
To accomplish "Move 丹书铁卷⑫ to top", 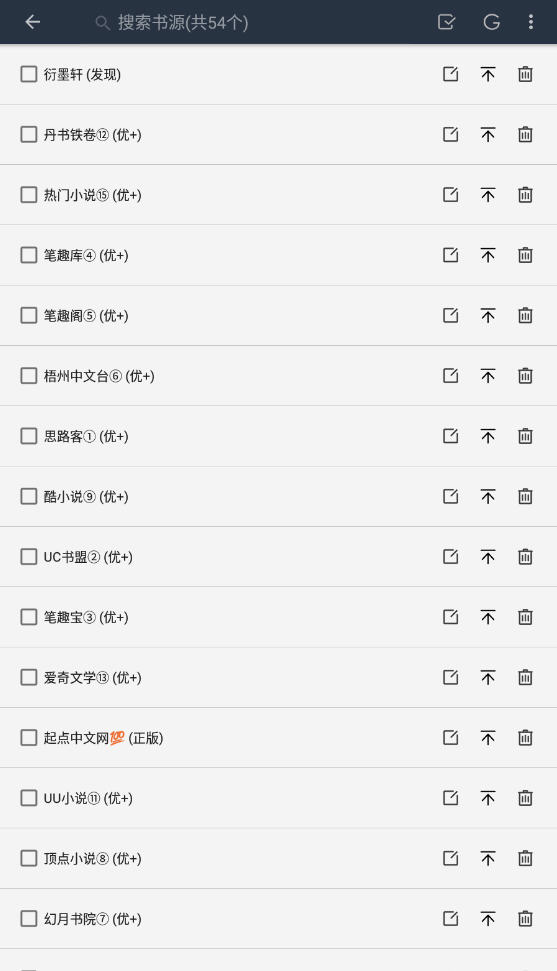I will tap(488, 134).
